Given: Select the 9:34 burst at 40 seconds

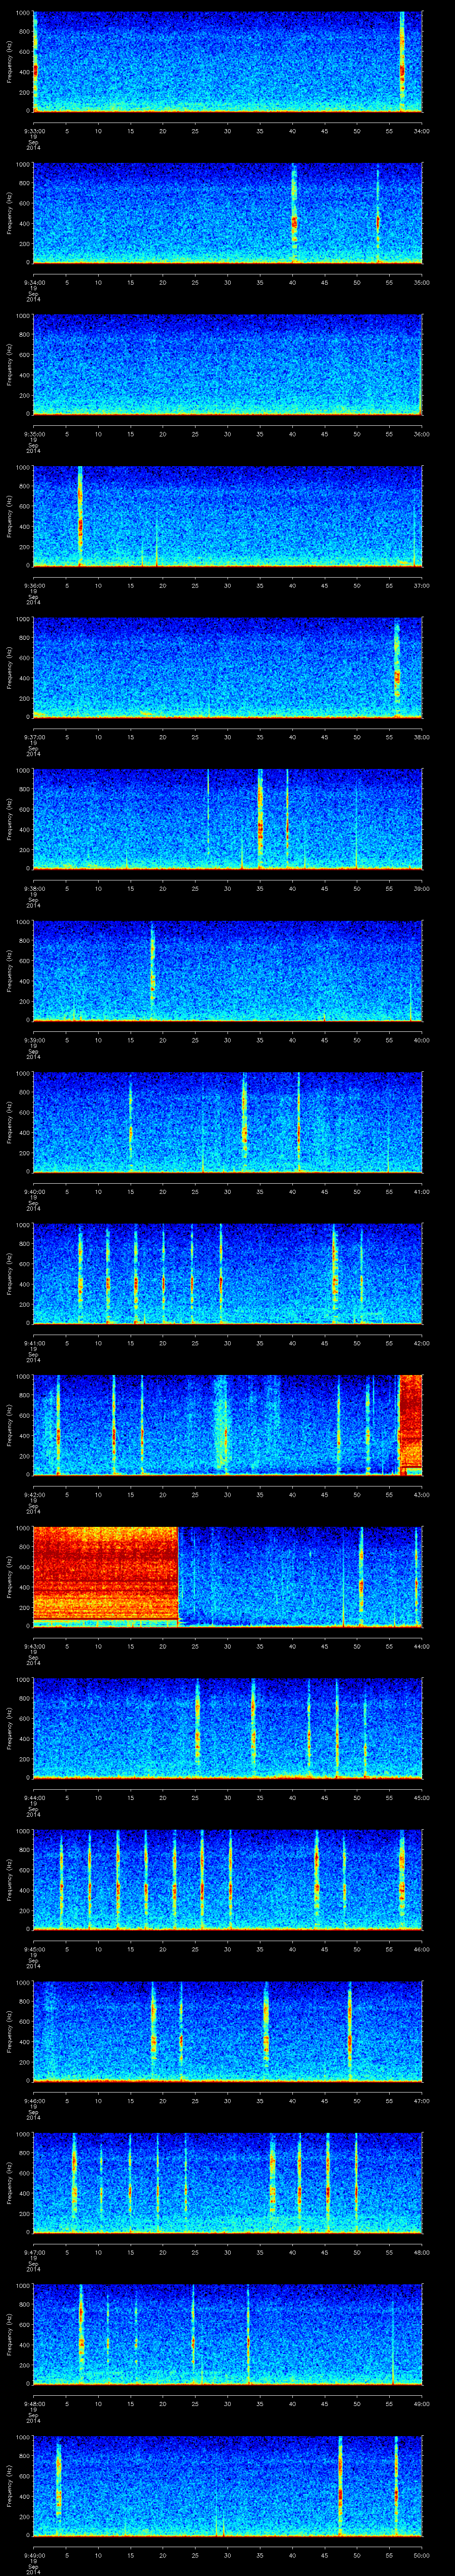Looking at the screenshot, I should click(x=294, y=222).
